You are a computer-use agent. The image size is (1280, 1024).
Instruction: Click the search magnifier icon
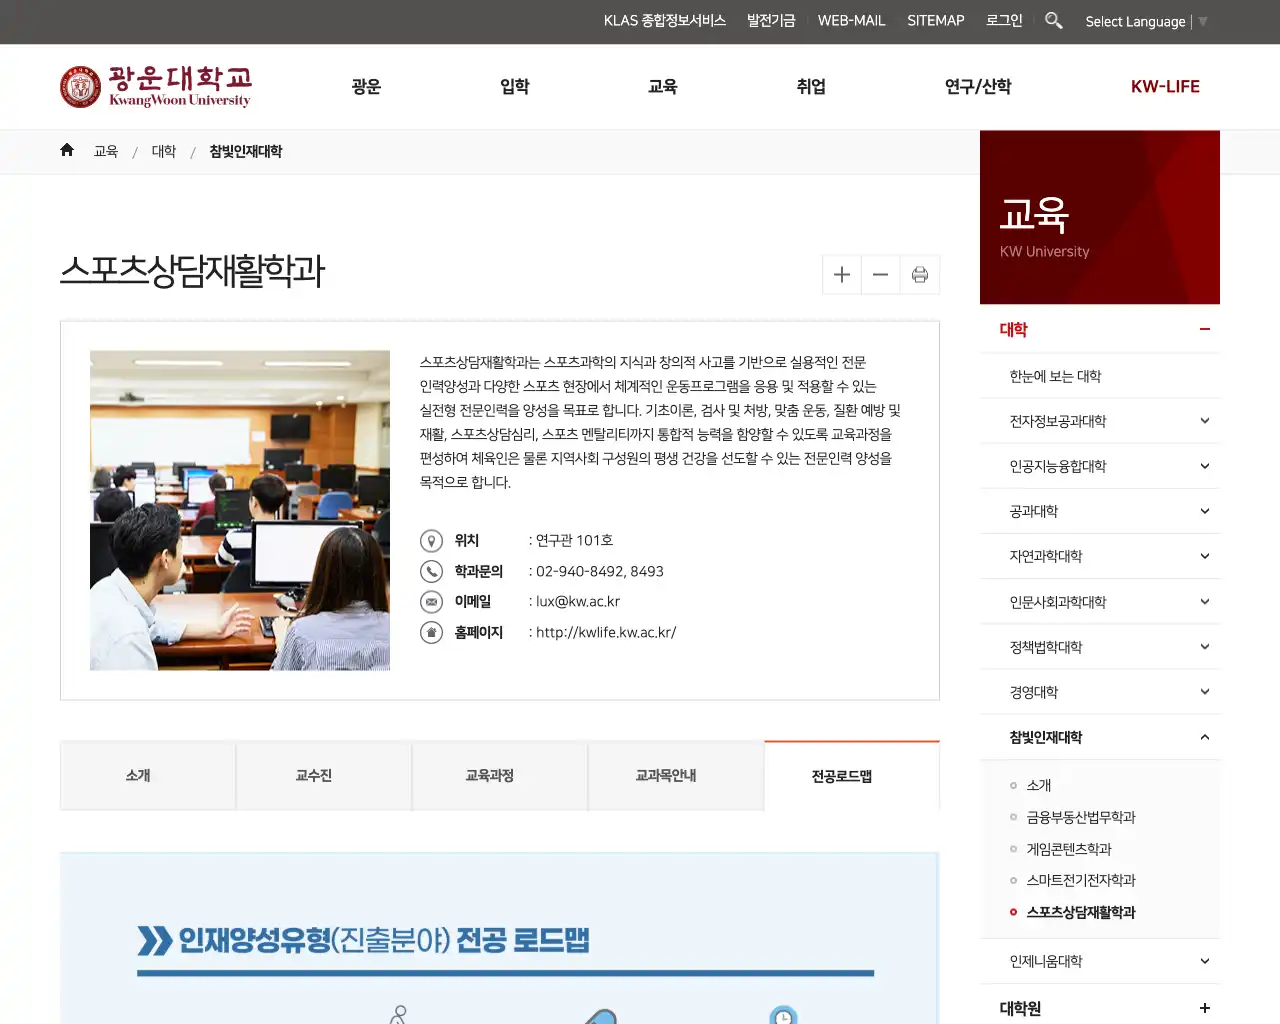1053,20
